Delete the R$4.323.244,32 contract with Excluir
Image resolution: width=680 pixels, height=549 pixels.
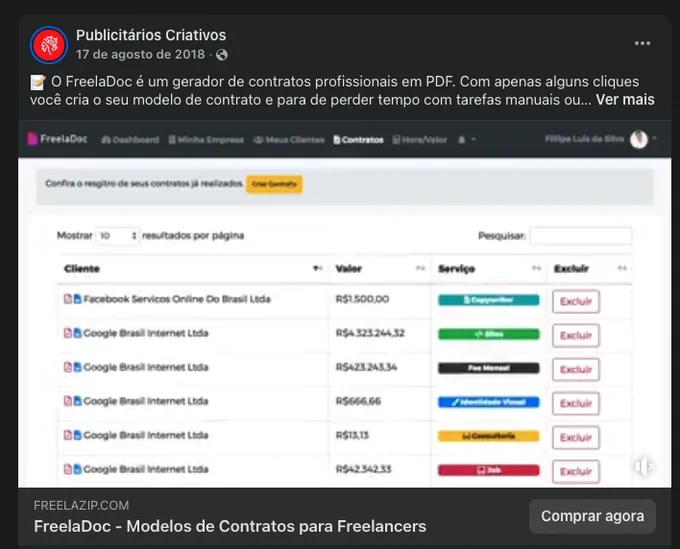click(x=576, y=335)
